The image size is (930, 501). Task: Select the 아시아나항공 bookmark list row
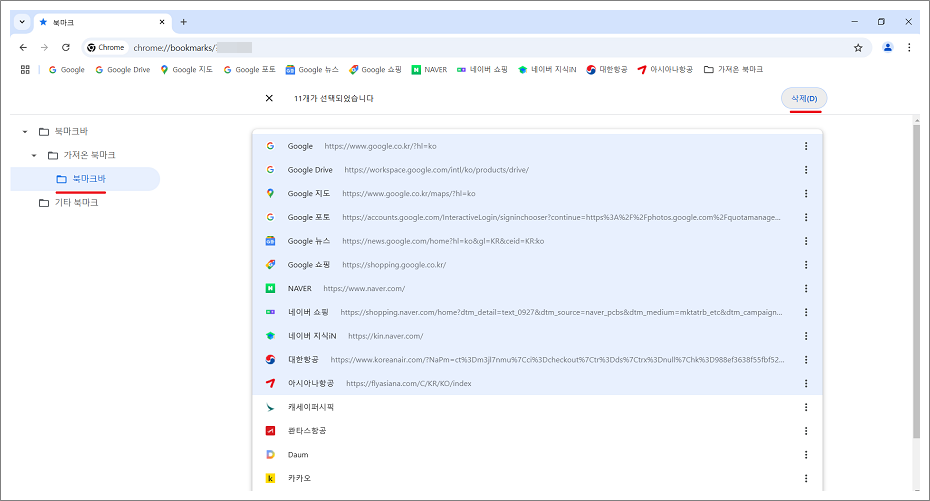point(537,383)
